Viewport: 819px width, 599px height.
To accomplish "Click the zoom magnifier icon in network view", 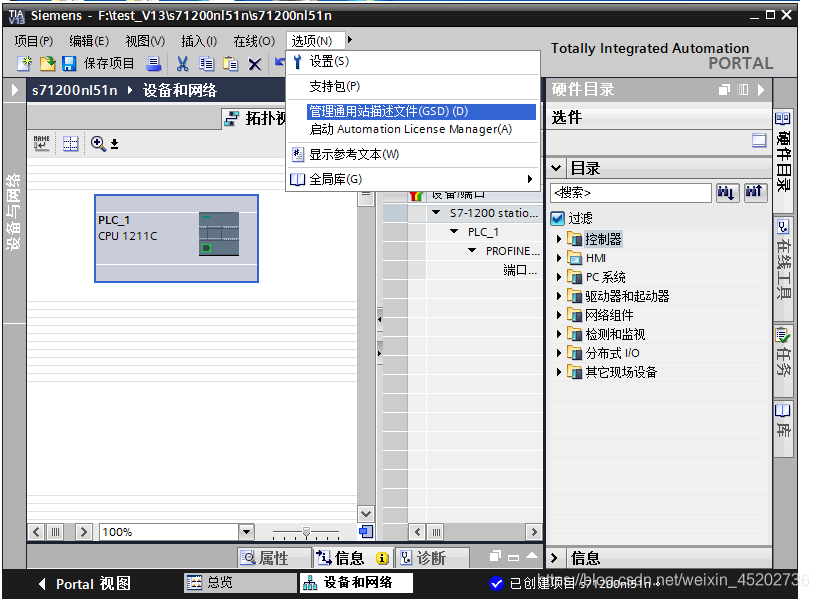I will tap(98, 143).
